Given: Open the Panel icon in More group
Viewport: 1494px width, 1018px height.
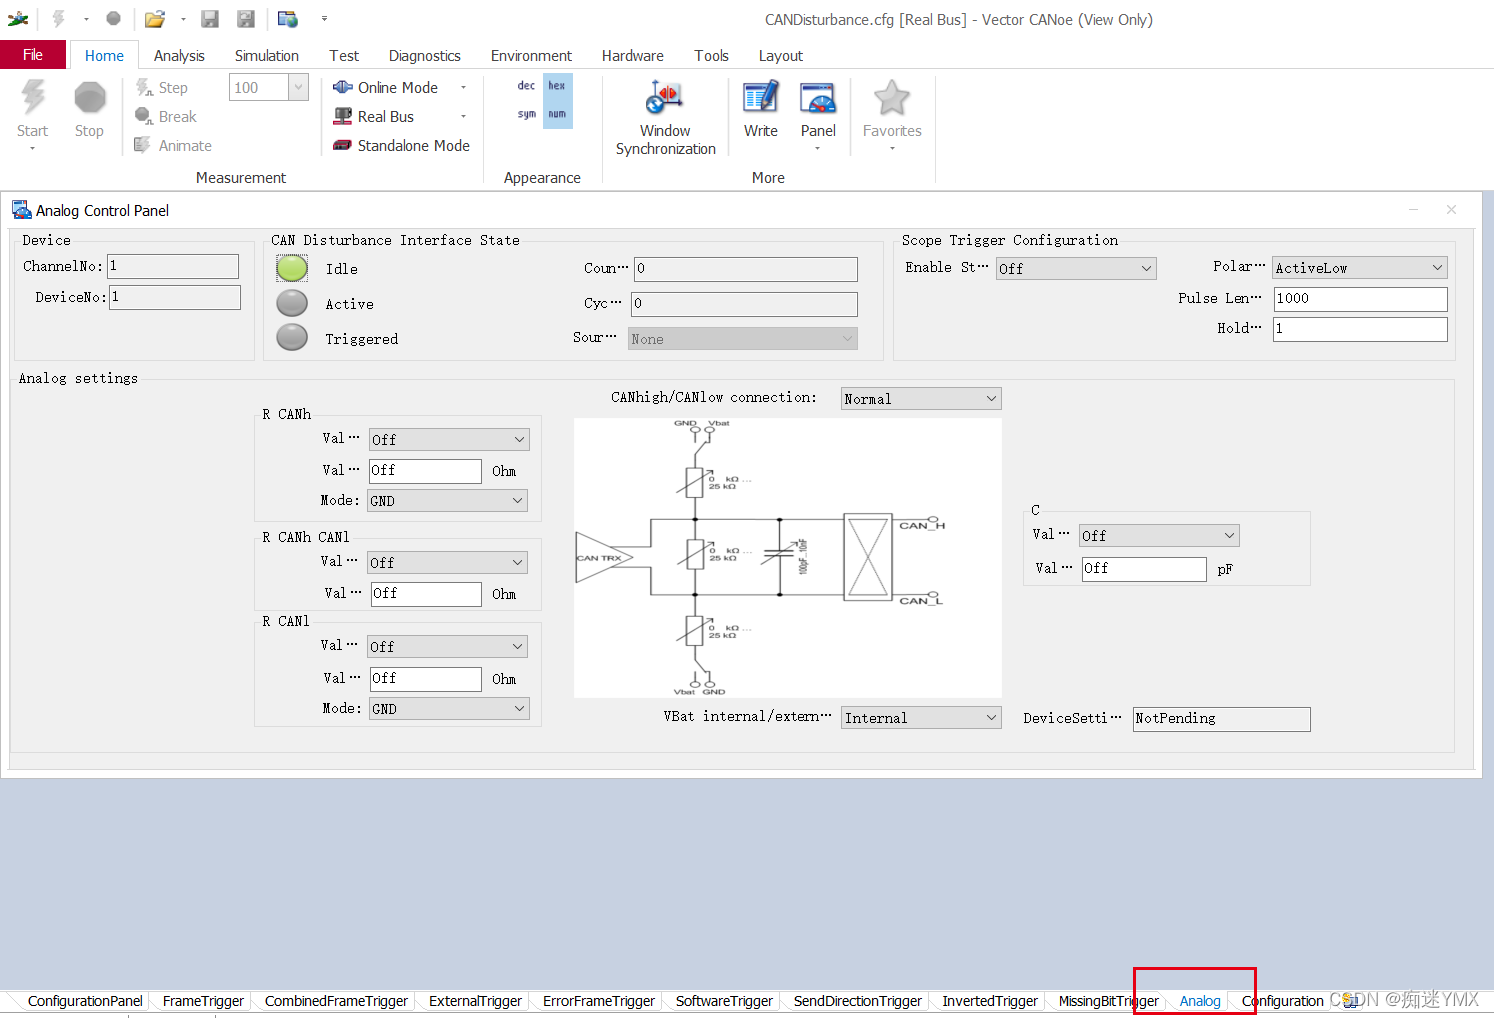Looking at the screenshot, I should pos(818,98).
